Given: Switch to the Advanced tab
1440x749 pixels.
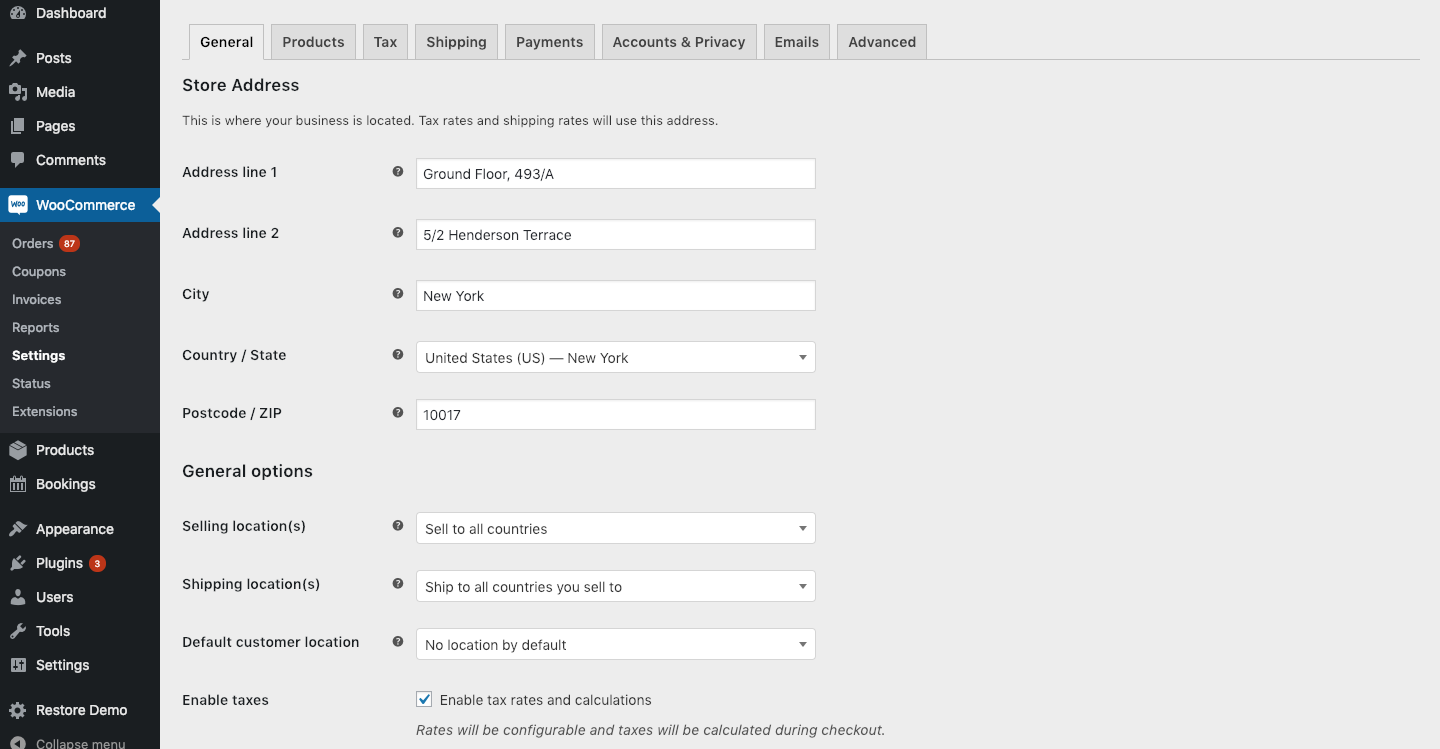Looking at the screenshot, I should (x=882, y=42).
